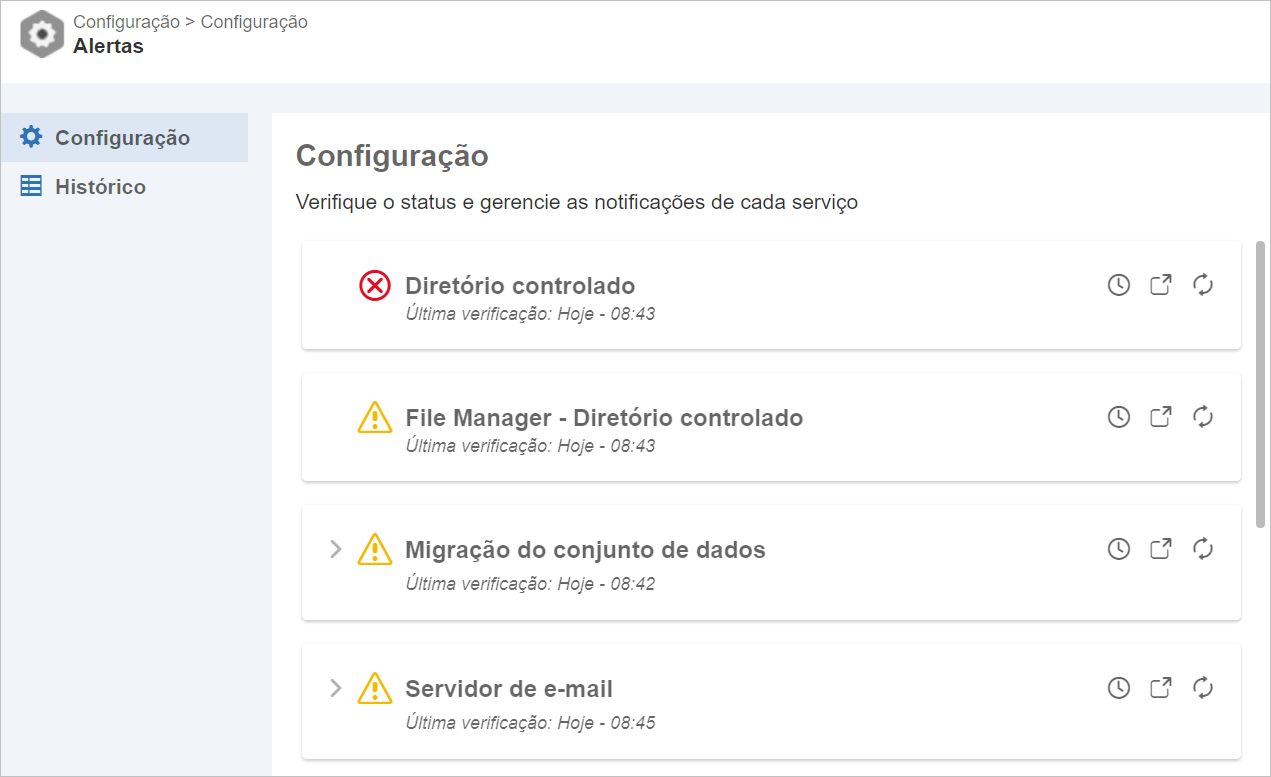Open clock icon for Servidor de e-mail
Image resolution: width=1271 pixels, height=777 pixels.
pos(1119,687)
